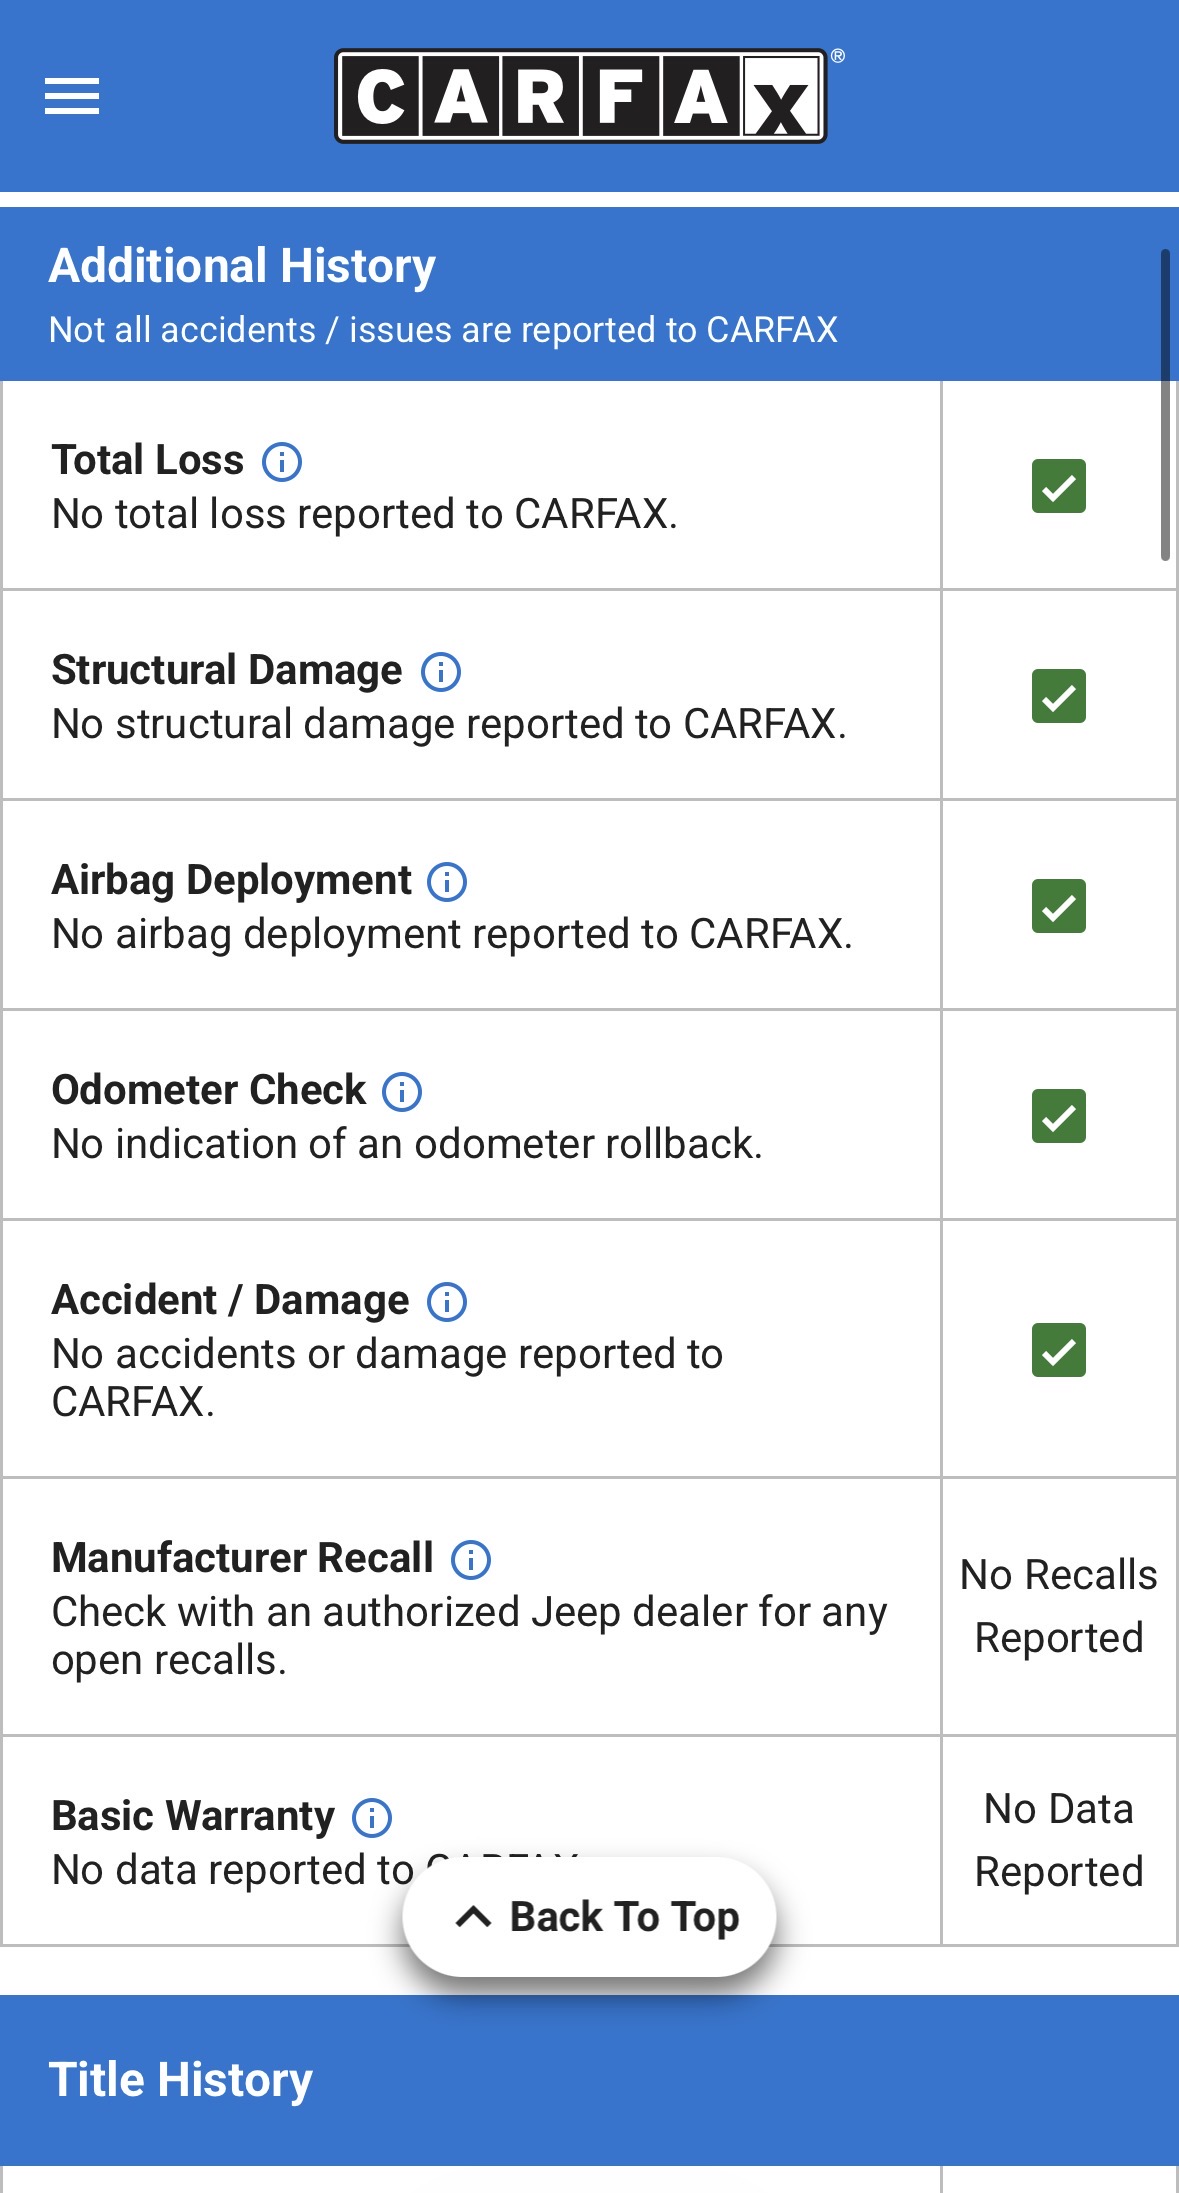Click the No Recalls Reported status
This screenshot has height=2193, width=1179.
coord(1059,1606)
